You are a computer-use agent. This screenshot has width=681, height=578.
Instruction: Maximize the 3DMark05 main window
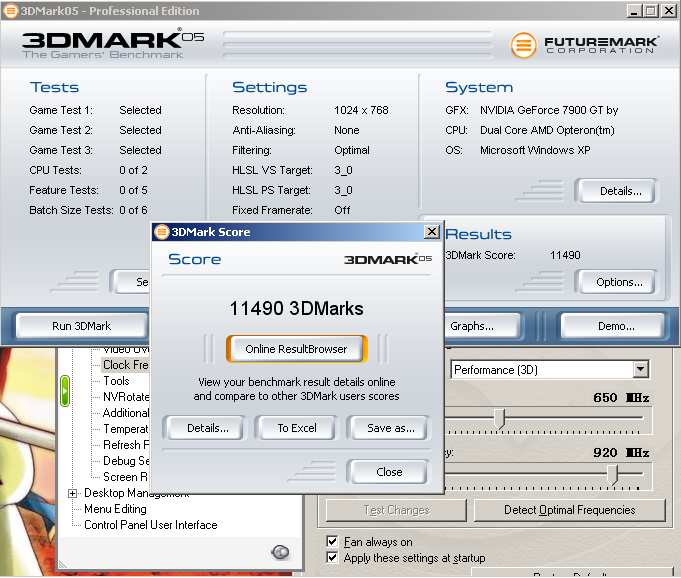tap(651, 11)
